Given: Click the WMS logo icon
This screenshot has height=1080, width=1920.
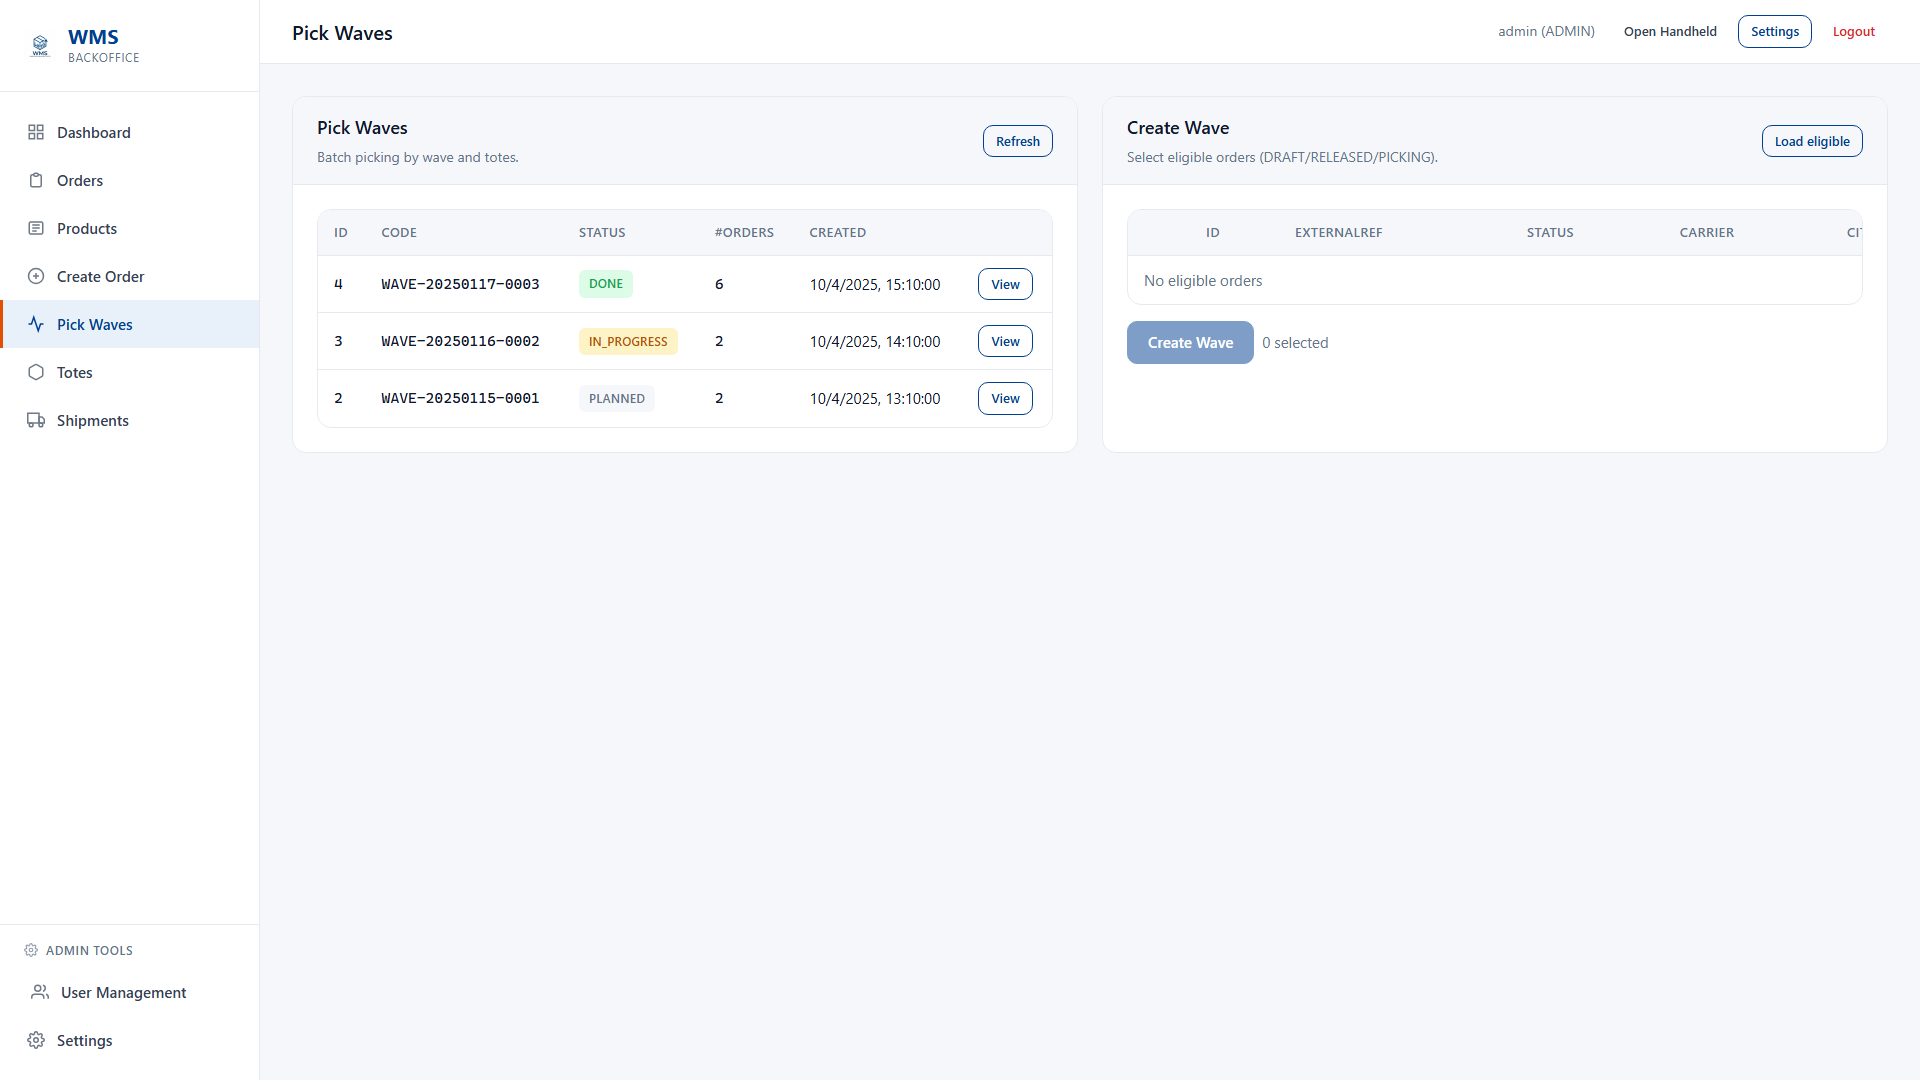Looking at the screenshot, I should [40, 46].
